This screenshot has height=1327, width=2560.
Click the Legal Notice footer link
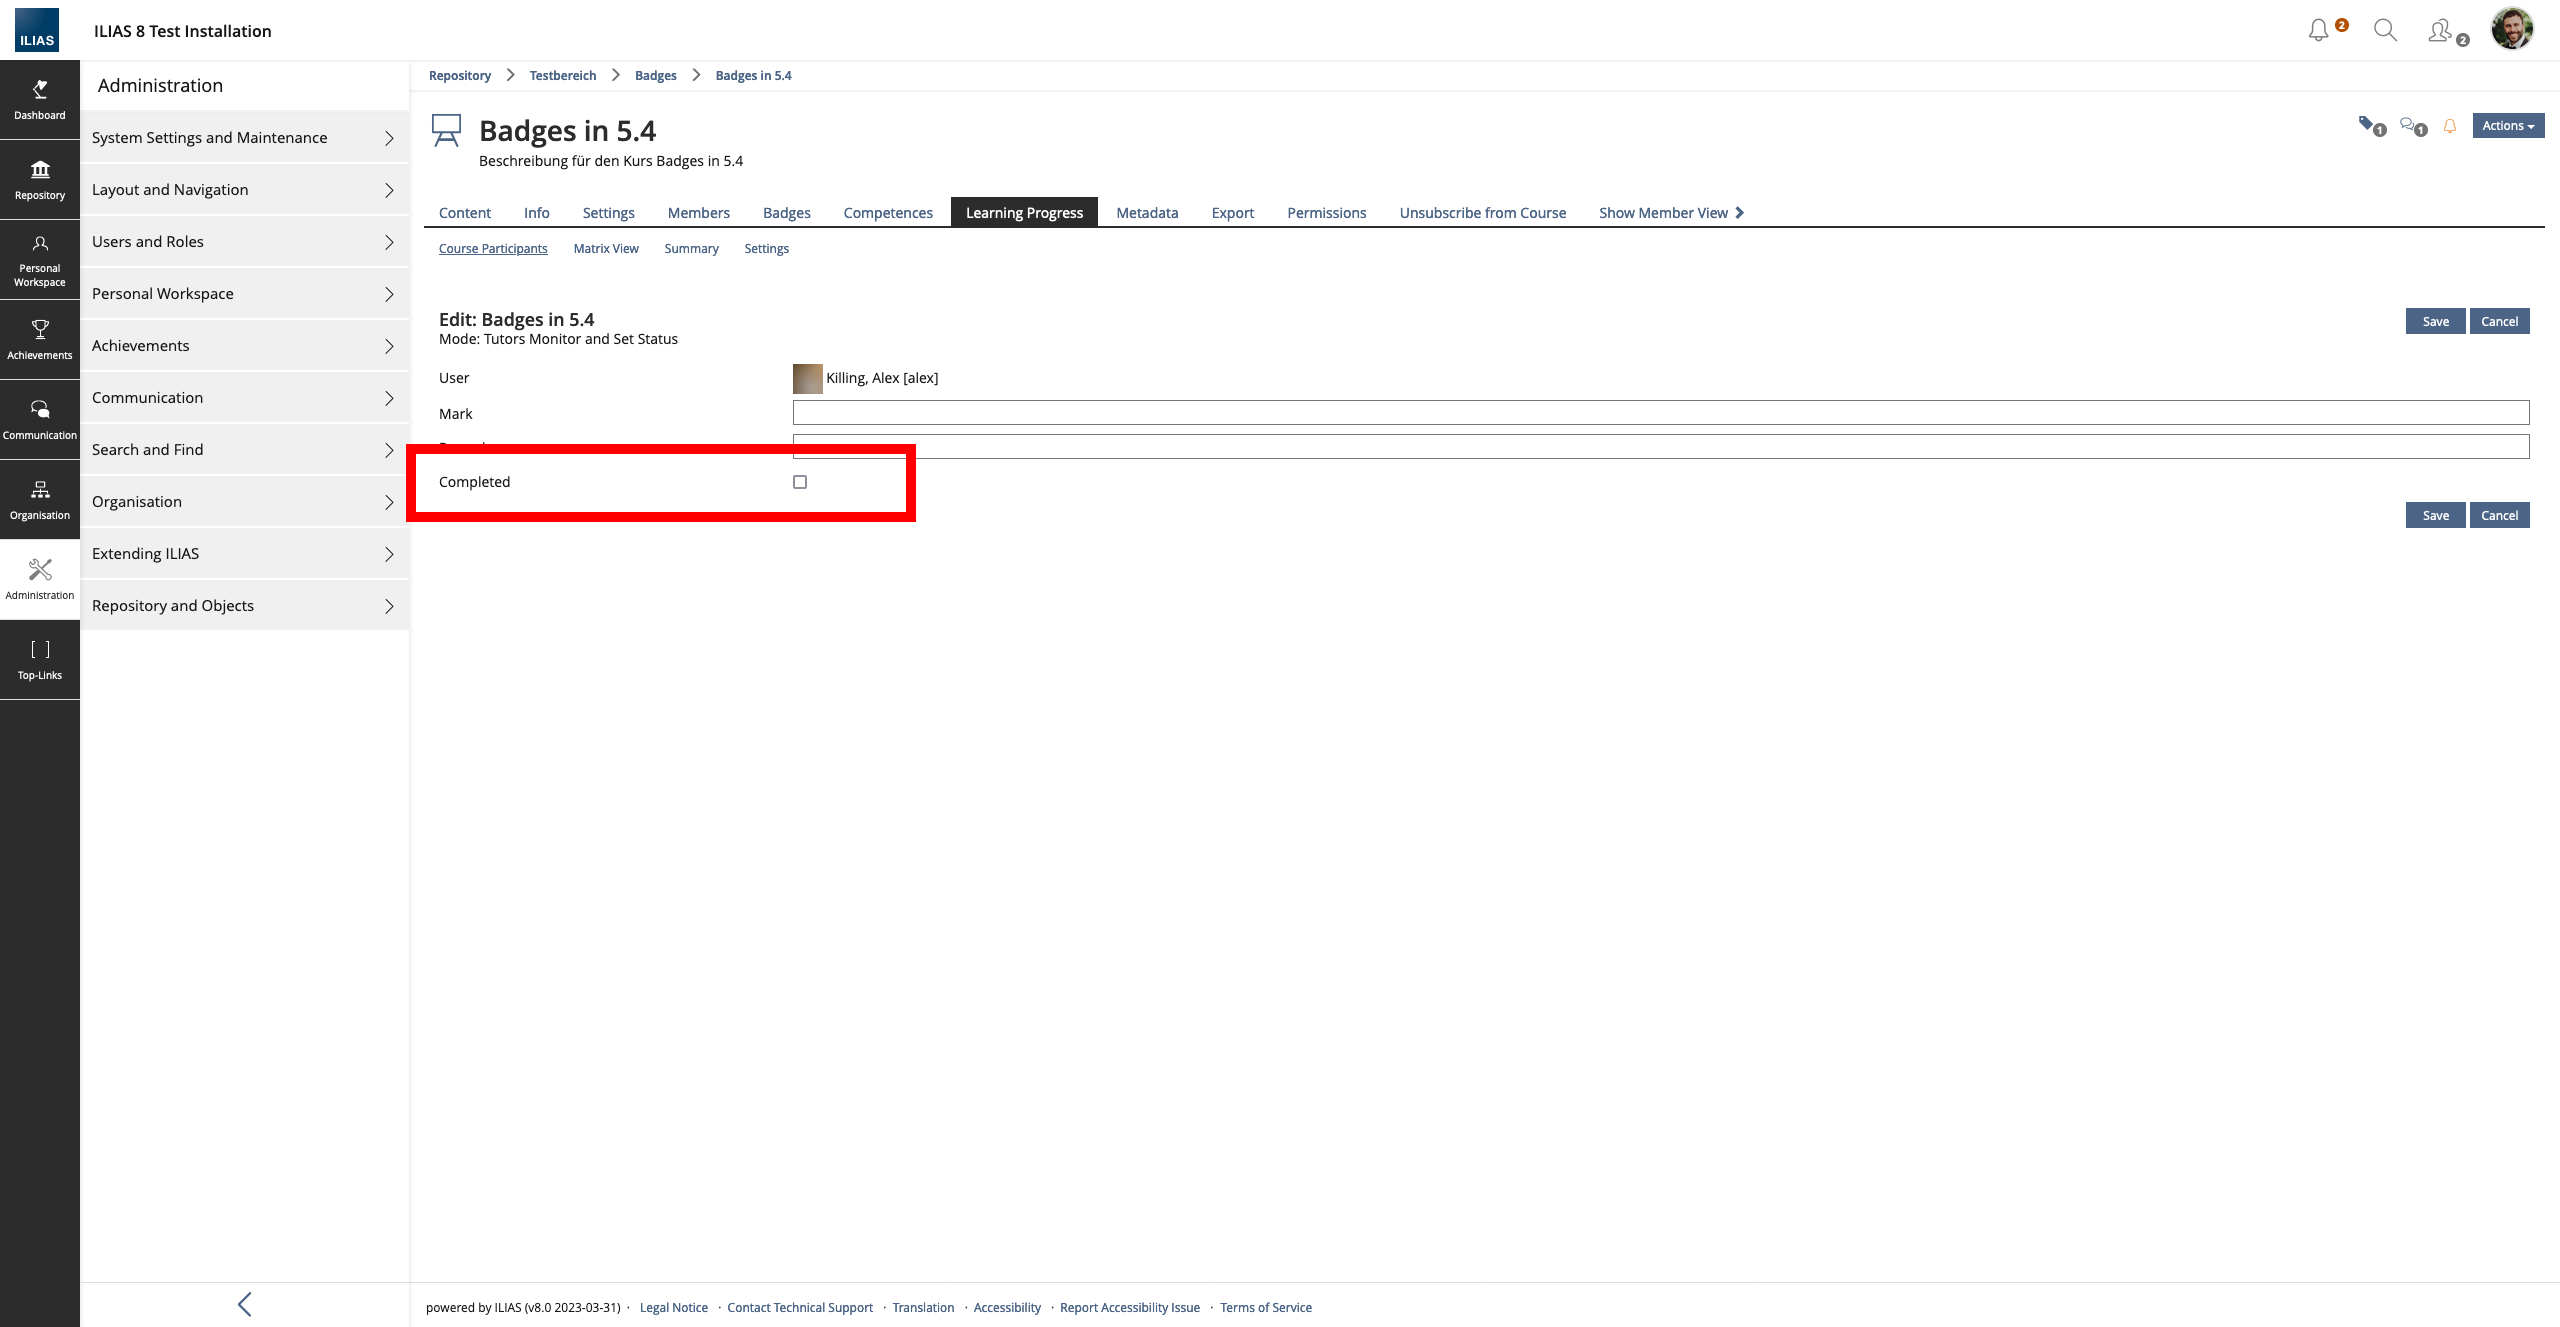click(x=673, y=1307)
